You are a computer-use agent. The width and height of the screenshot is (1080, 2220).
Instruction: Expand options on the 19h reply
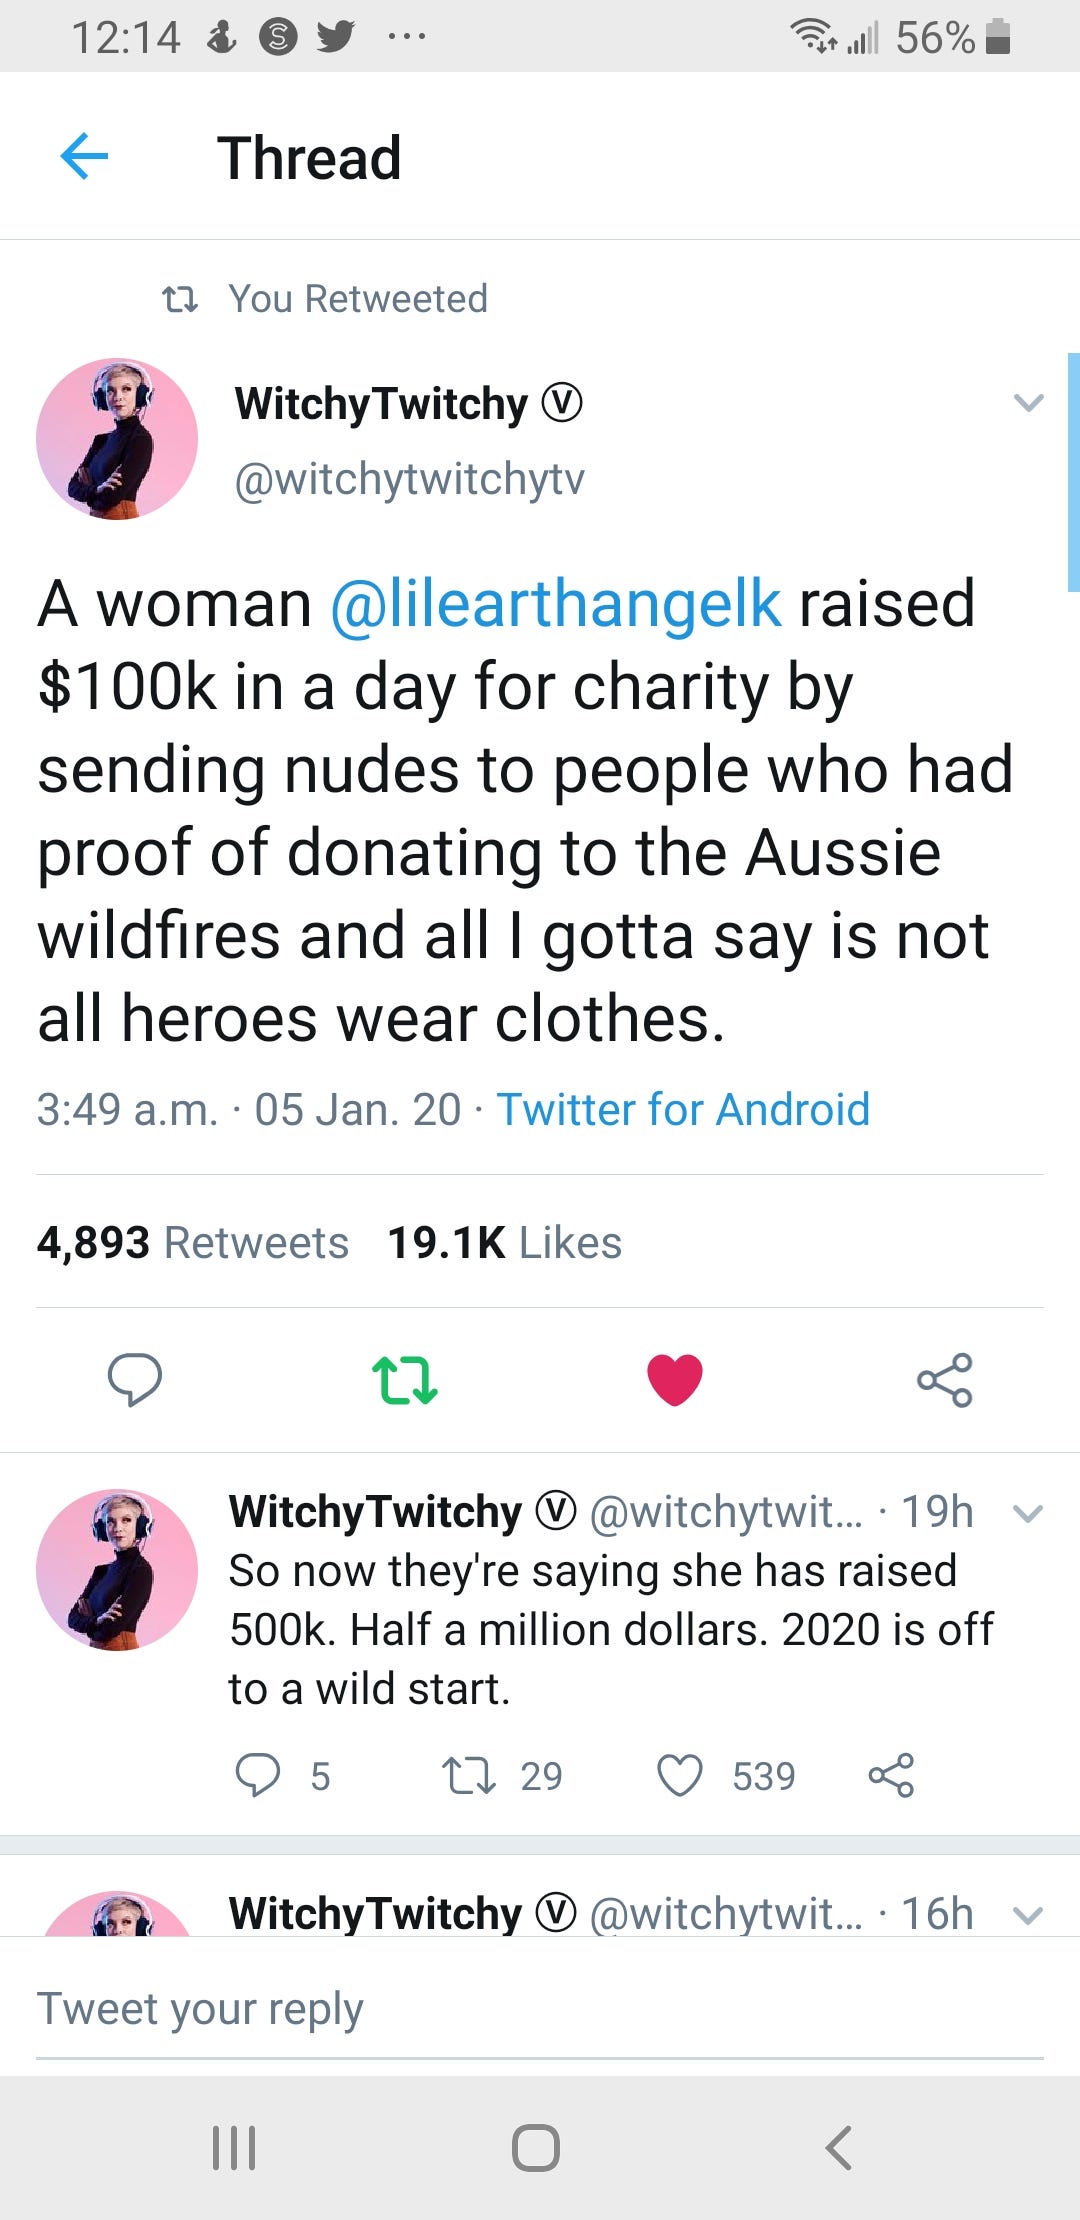[1029, 1513]
